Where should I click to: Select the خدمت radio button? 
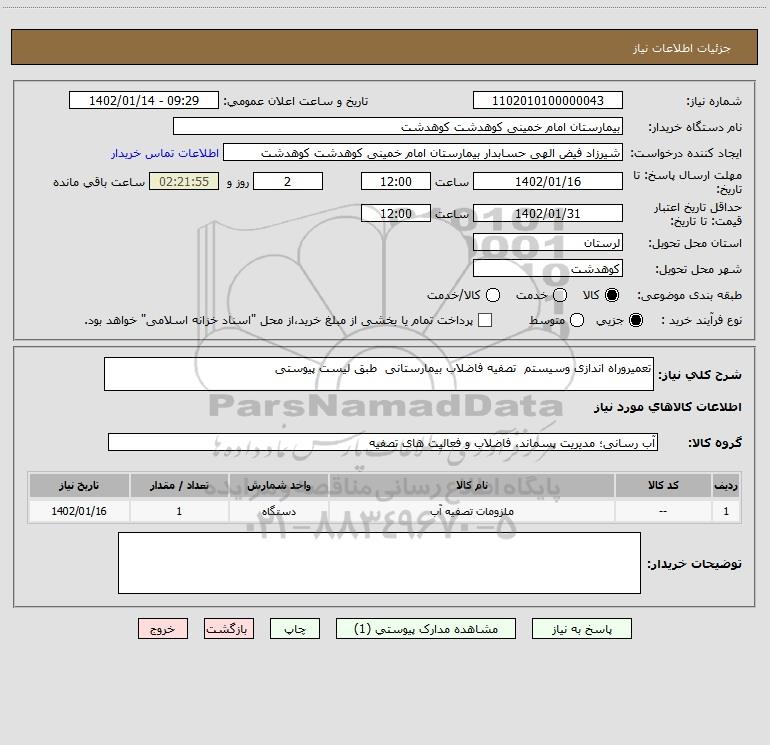pyautogui.click(x=560, y=295)
